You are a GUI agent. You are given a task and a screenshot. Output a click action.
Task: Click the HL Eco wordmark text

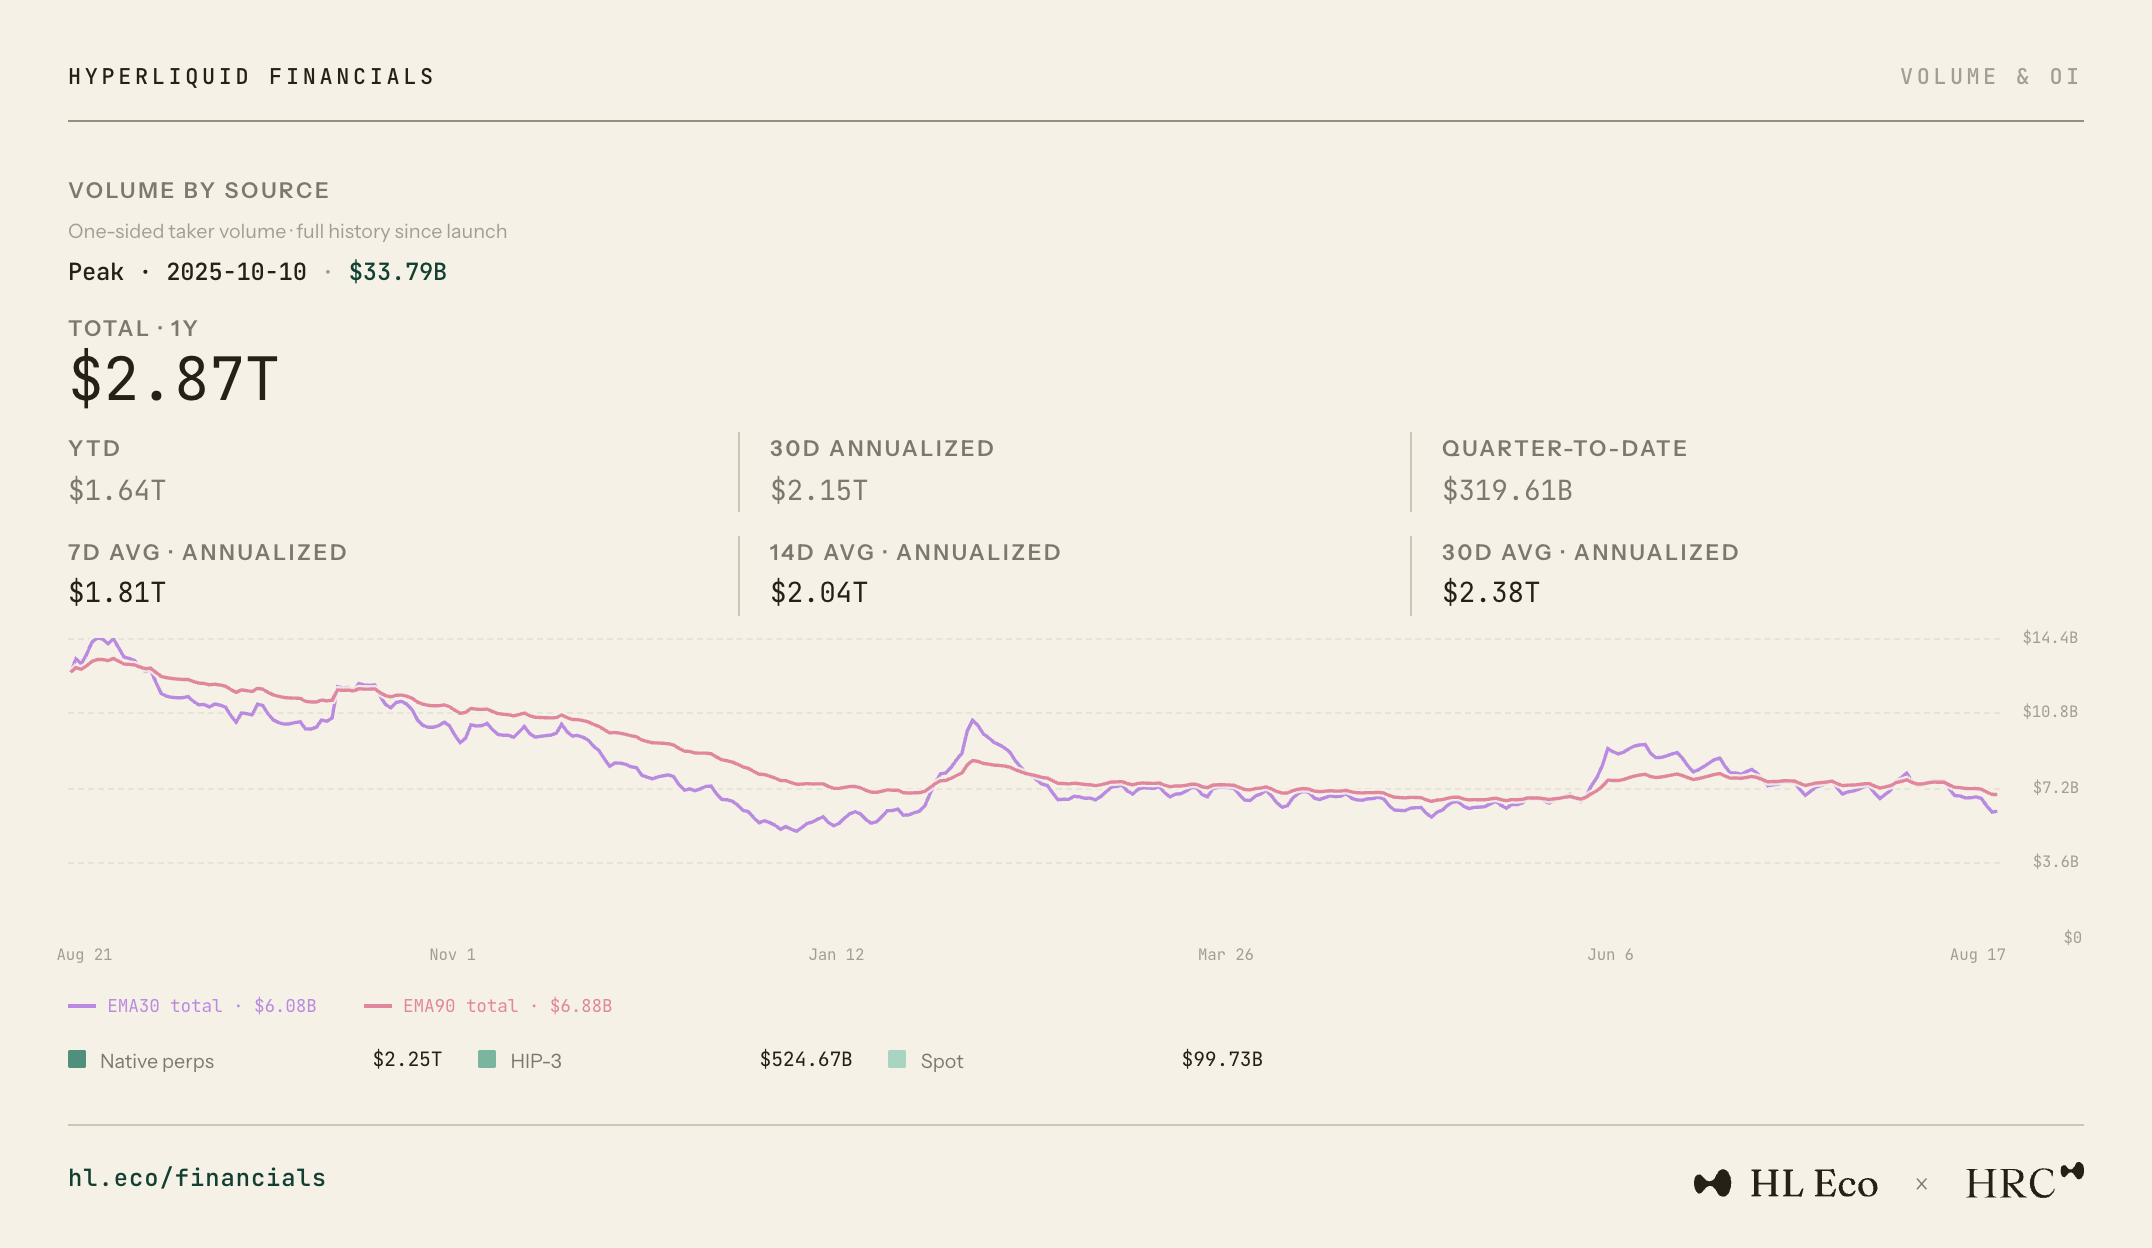1814,1183
